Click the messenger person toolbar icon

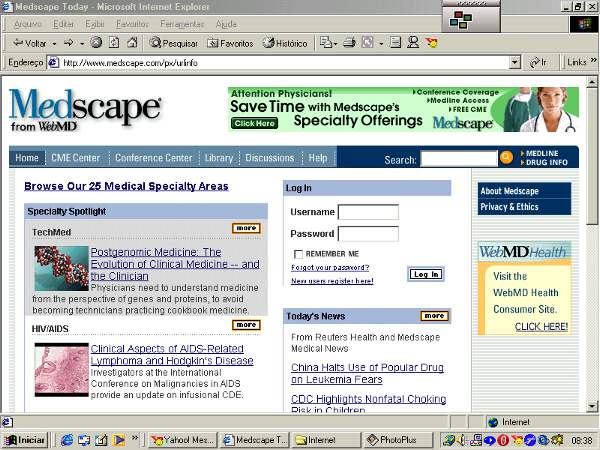pos(413,42)
